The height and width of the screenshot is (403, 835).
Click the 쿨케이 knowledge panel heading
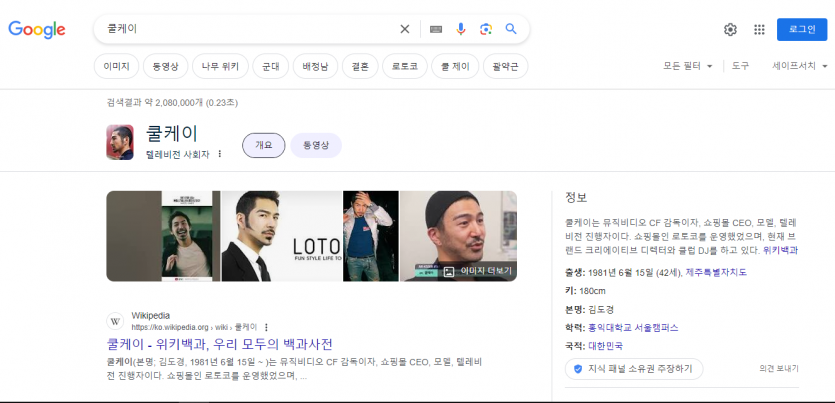click(x=171, y=134)
